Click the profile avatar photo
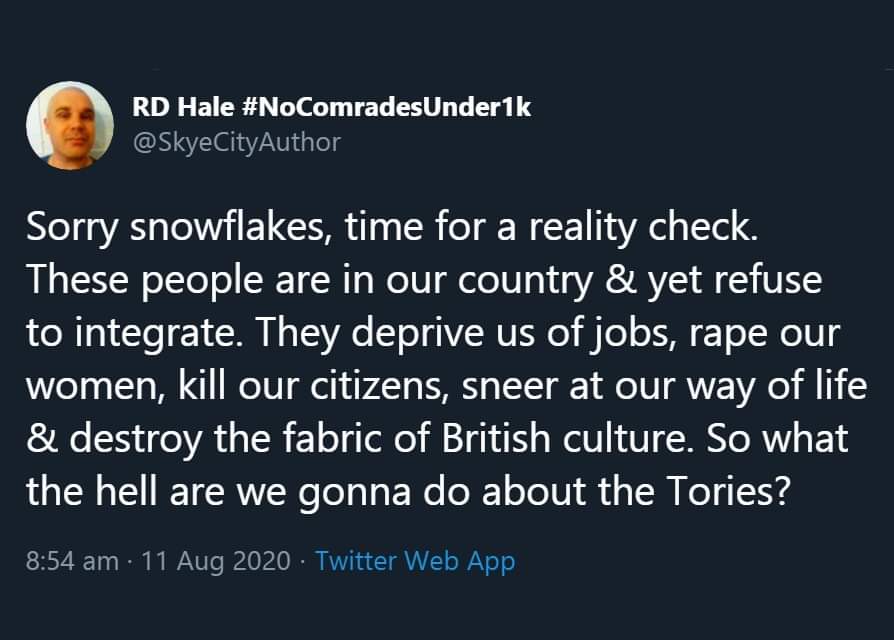 [69, 125]
